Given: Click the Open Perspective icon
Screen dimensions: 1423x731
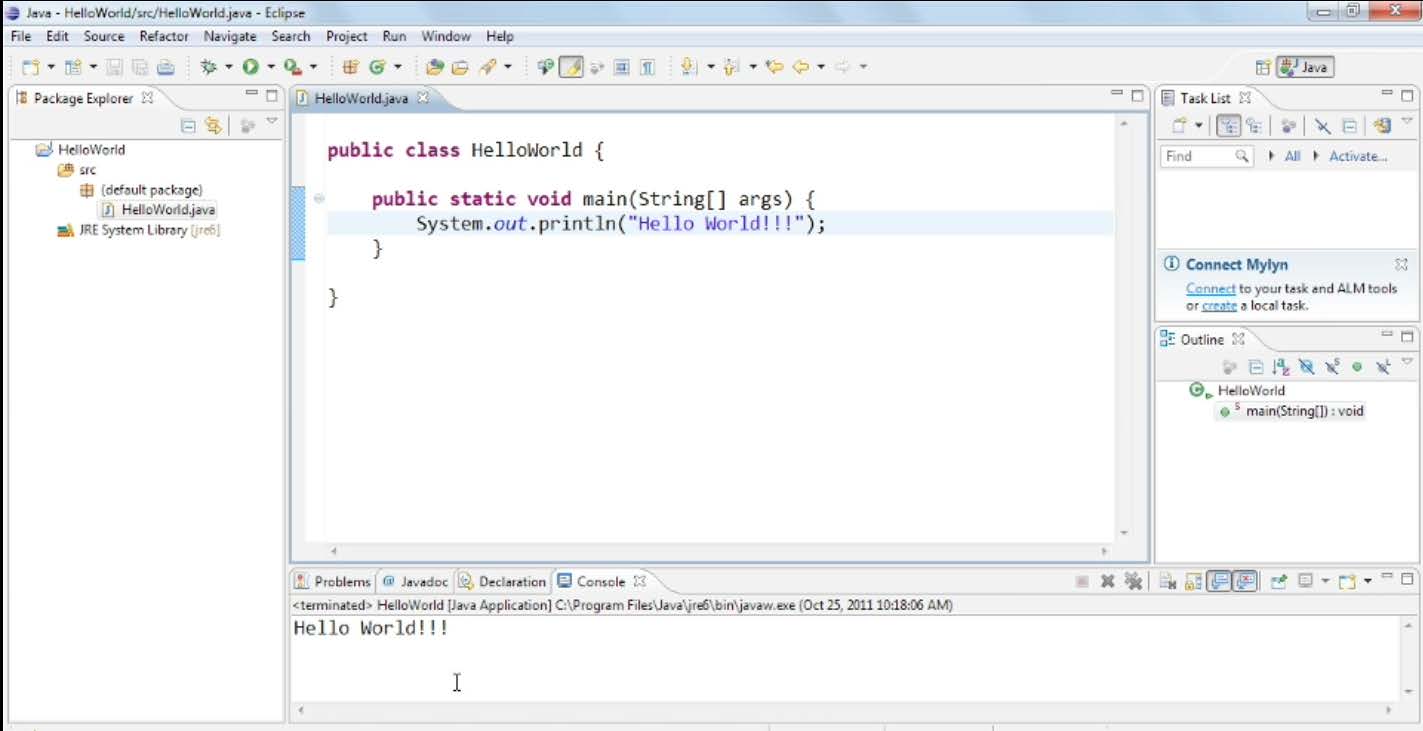Looking at the screenshot, I should pos(1263,67).
